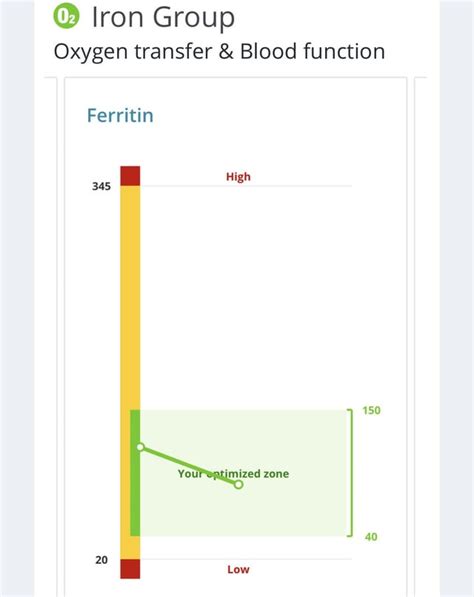Open the Ferritin title link
Image resolution: width=474 pixels, height=597 pixels.
pyautogui.click(x=120, y=115)
